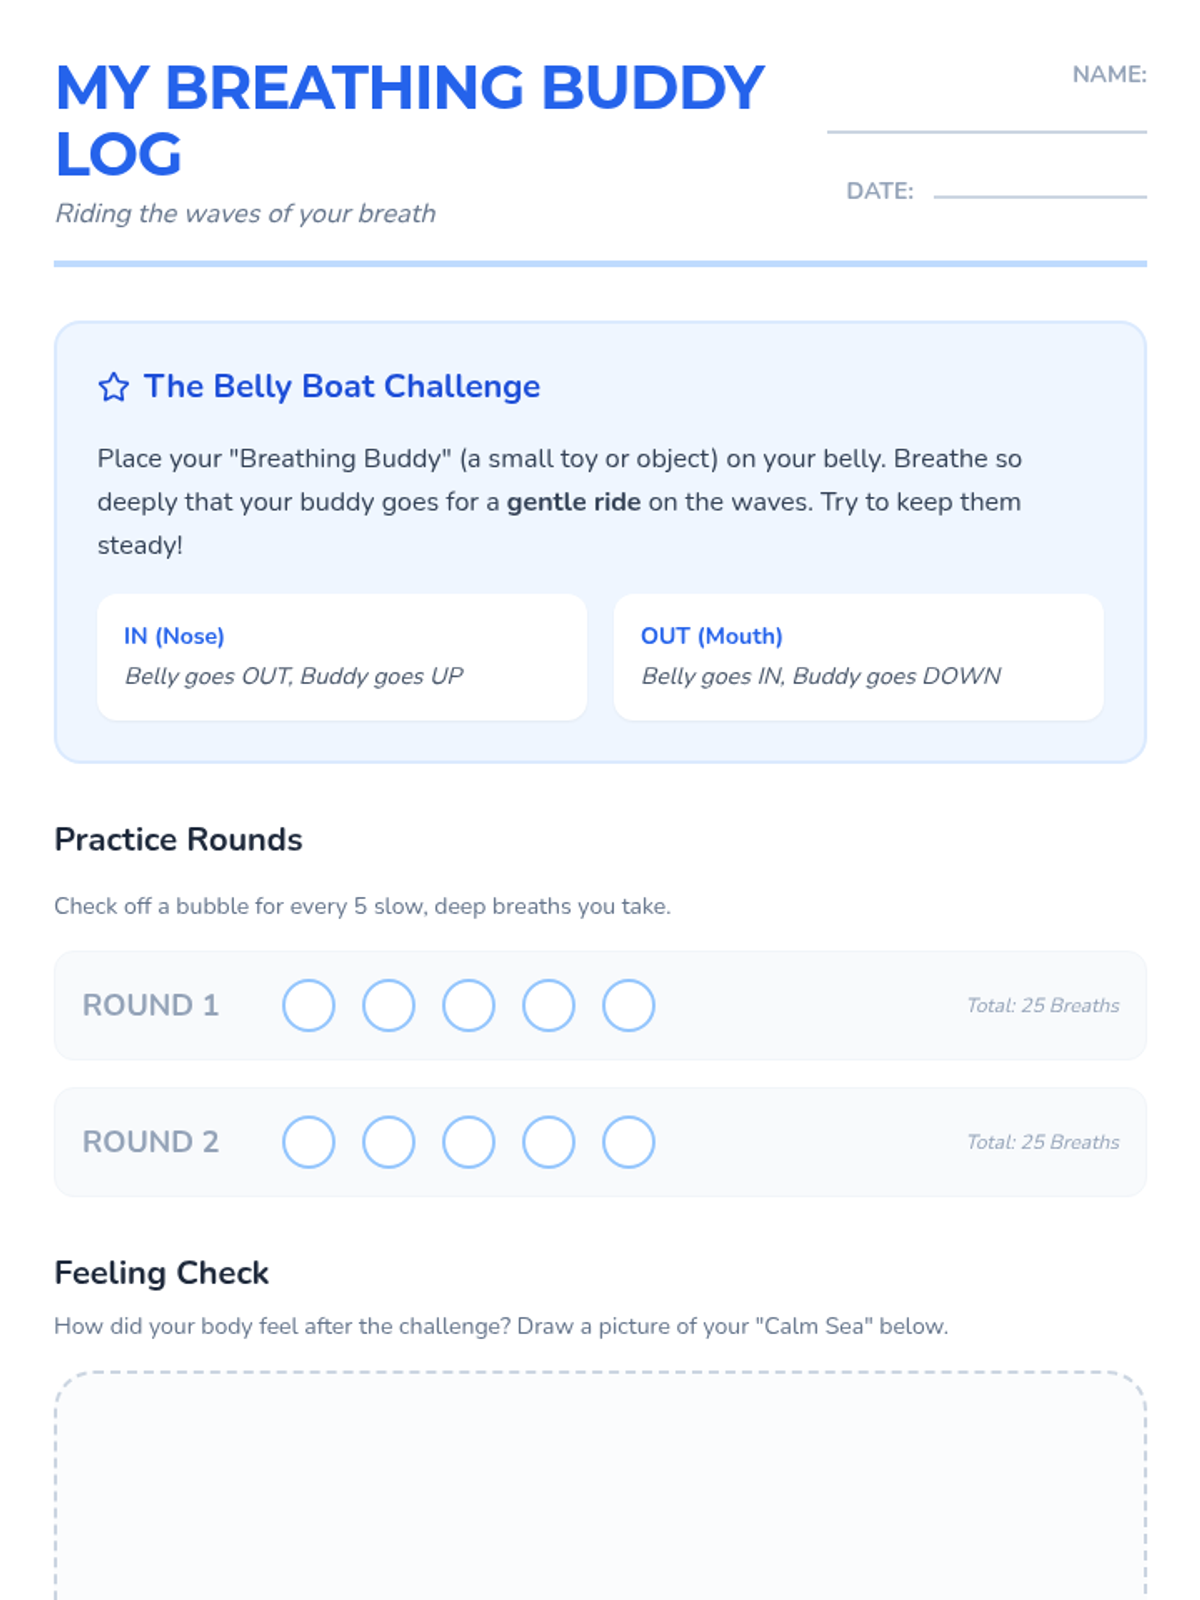Check the fifth bubble in Round 1
Viewport: 1200px width, 1600px height.
628,1005
